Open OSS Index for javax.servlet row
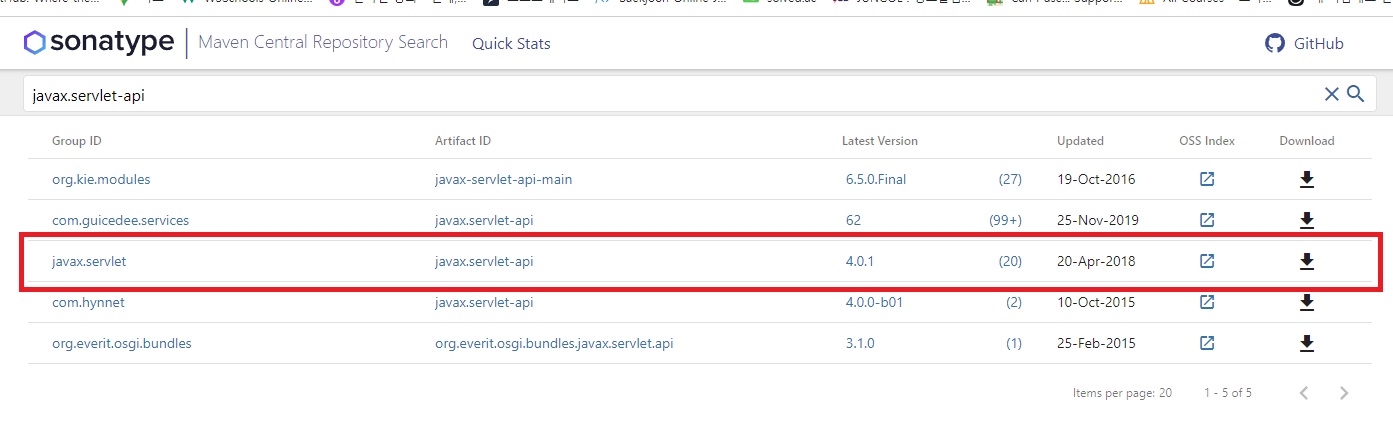Screen dimensions: 1393x421 (x=1207, y=261)
